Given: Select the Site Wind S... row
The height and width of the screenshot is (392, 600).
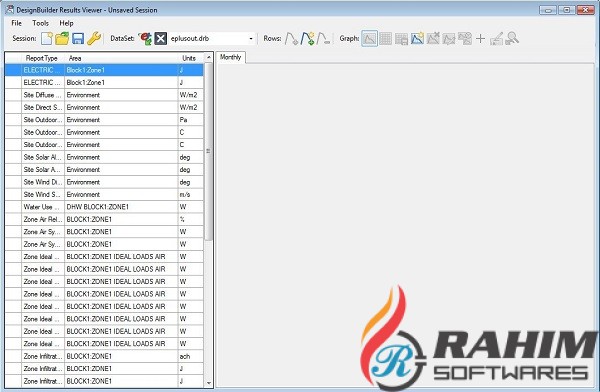Looking at the screenshot, I should tap(104, 194).
